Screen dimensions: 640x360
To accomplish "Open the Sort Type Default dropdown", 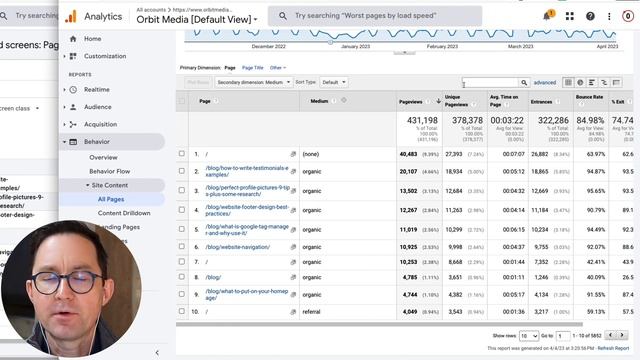I will coord(333,82).
